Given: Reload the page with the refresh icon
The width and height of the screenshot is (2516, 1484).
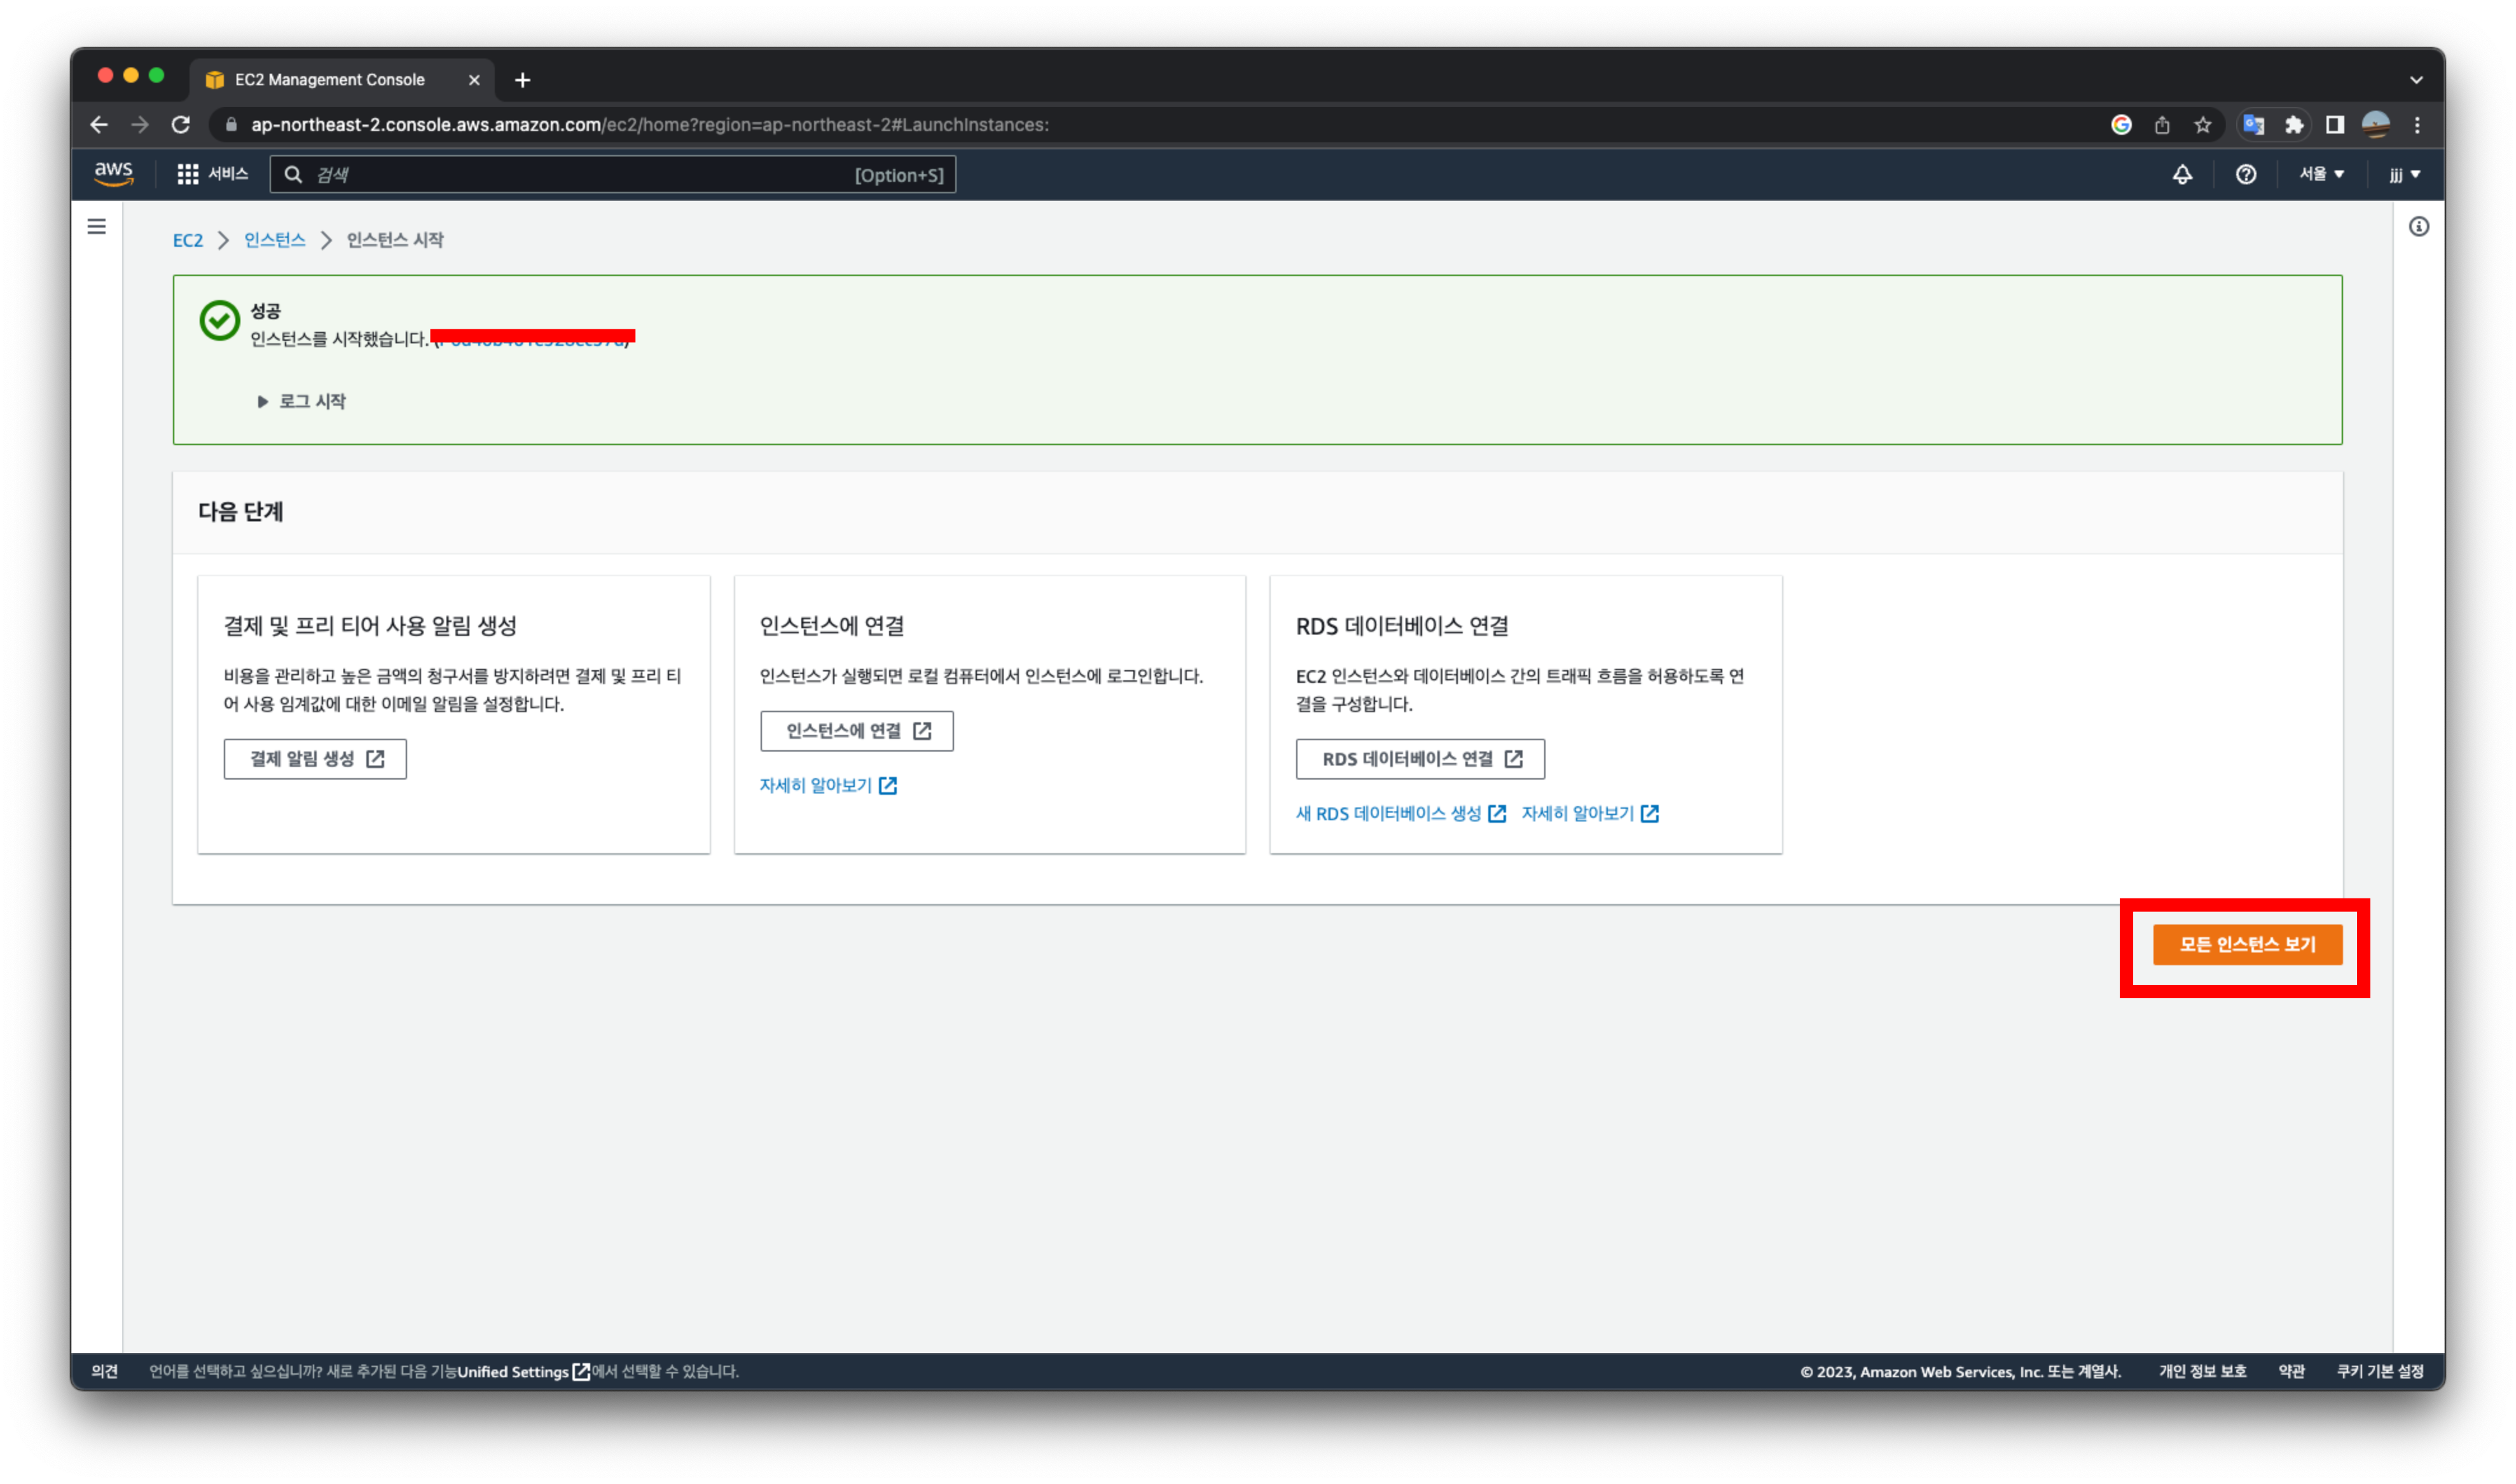Looking at the screenshot, I should coord(181,125).
